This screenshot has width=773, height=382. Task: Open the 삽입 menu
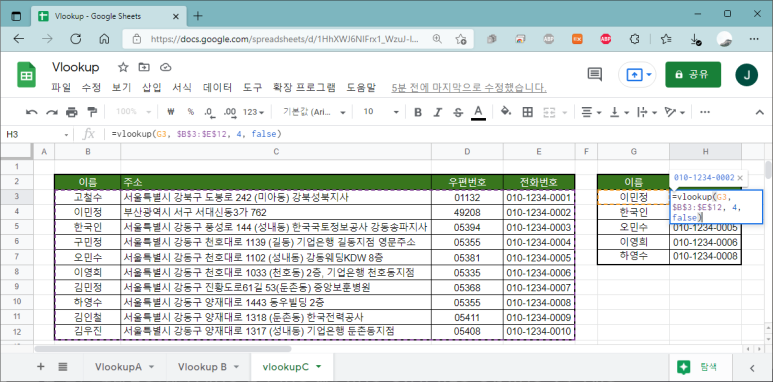[x=152, y=88]
